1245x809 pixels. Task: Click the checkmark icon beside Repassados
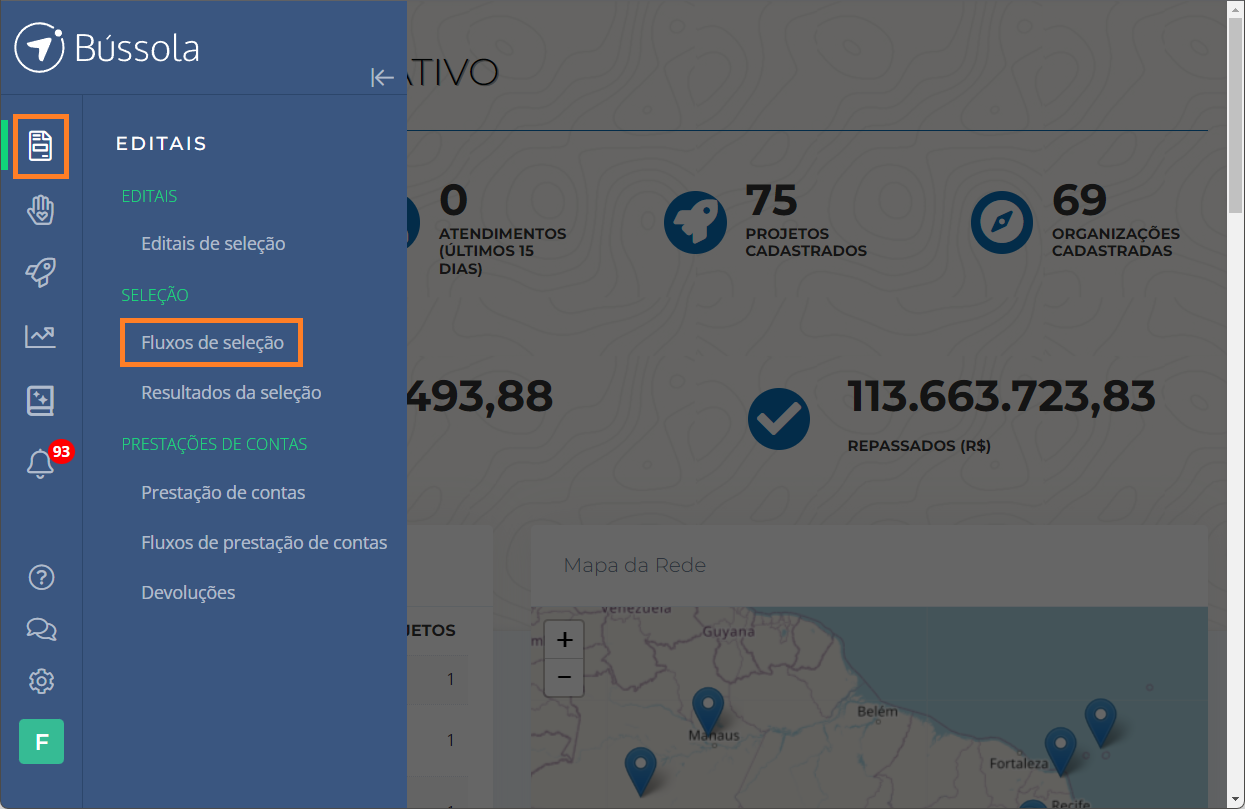[779, 419]
